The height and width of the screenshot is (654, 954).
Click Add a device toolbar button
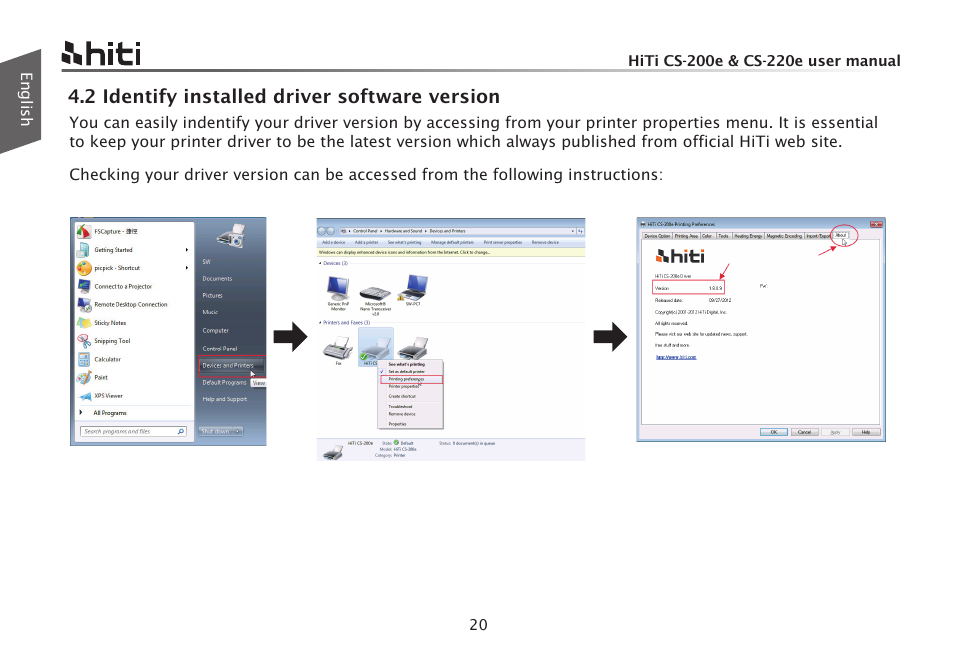(x=333, y=243)
